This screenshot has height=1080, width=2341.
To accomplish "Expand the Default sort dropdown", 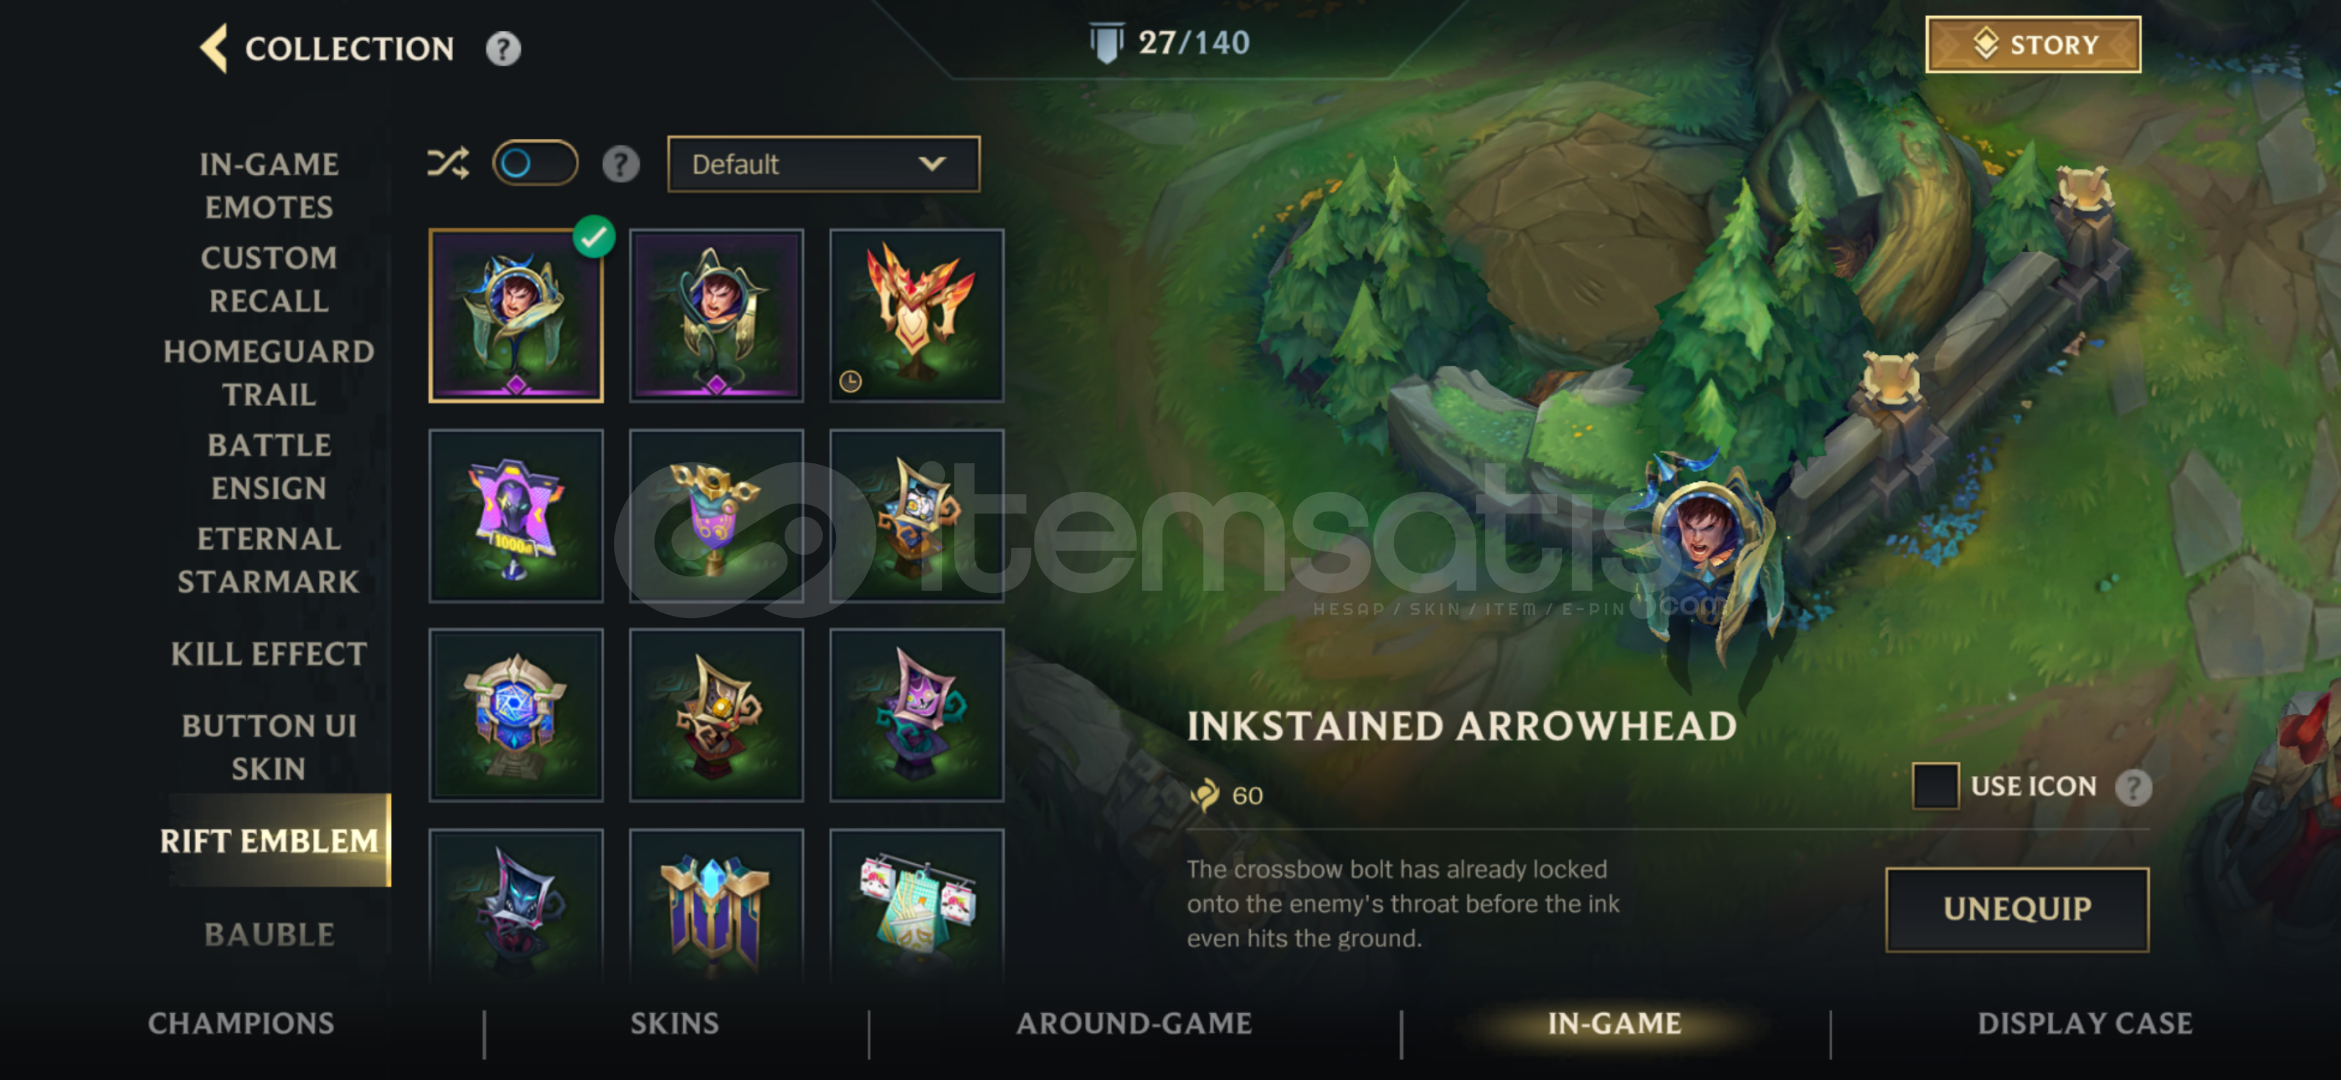I will coord(823,164).
